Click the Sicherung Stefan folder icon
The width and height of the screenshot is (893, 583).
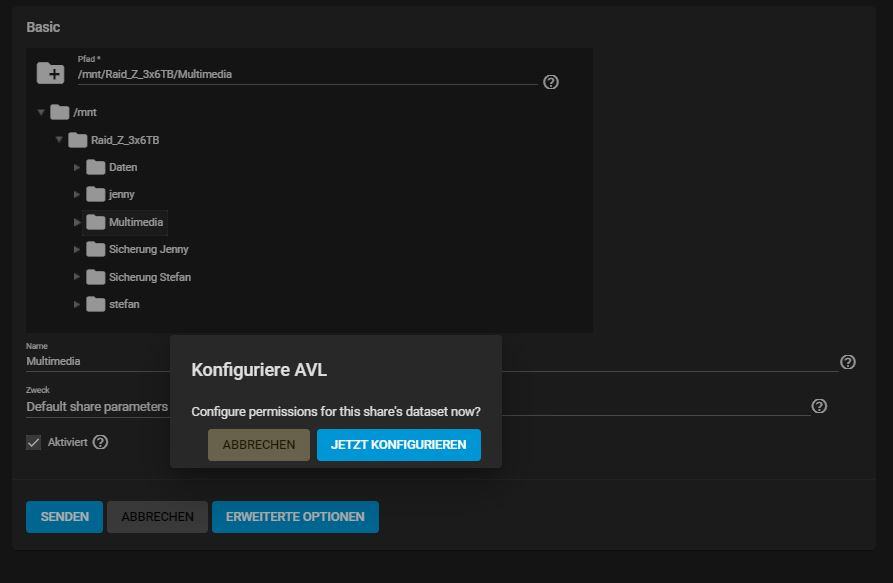tap(95, 277)
